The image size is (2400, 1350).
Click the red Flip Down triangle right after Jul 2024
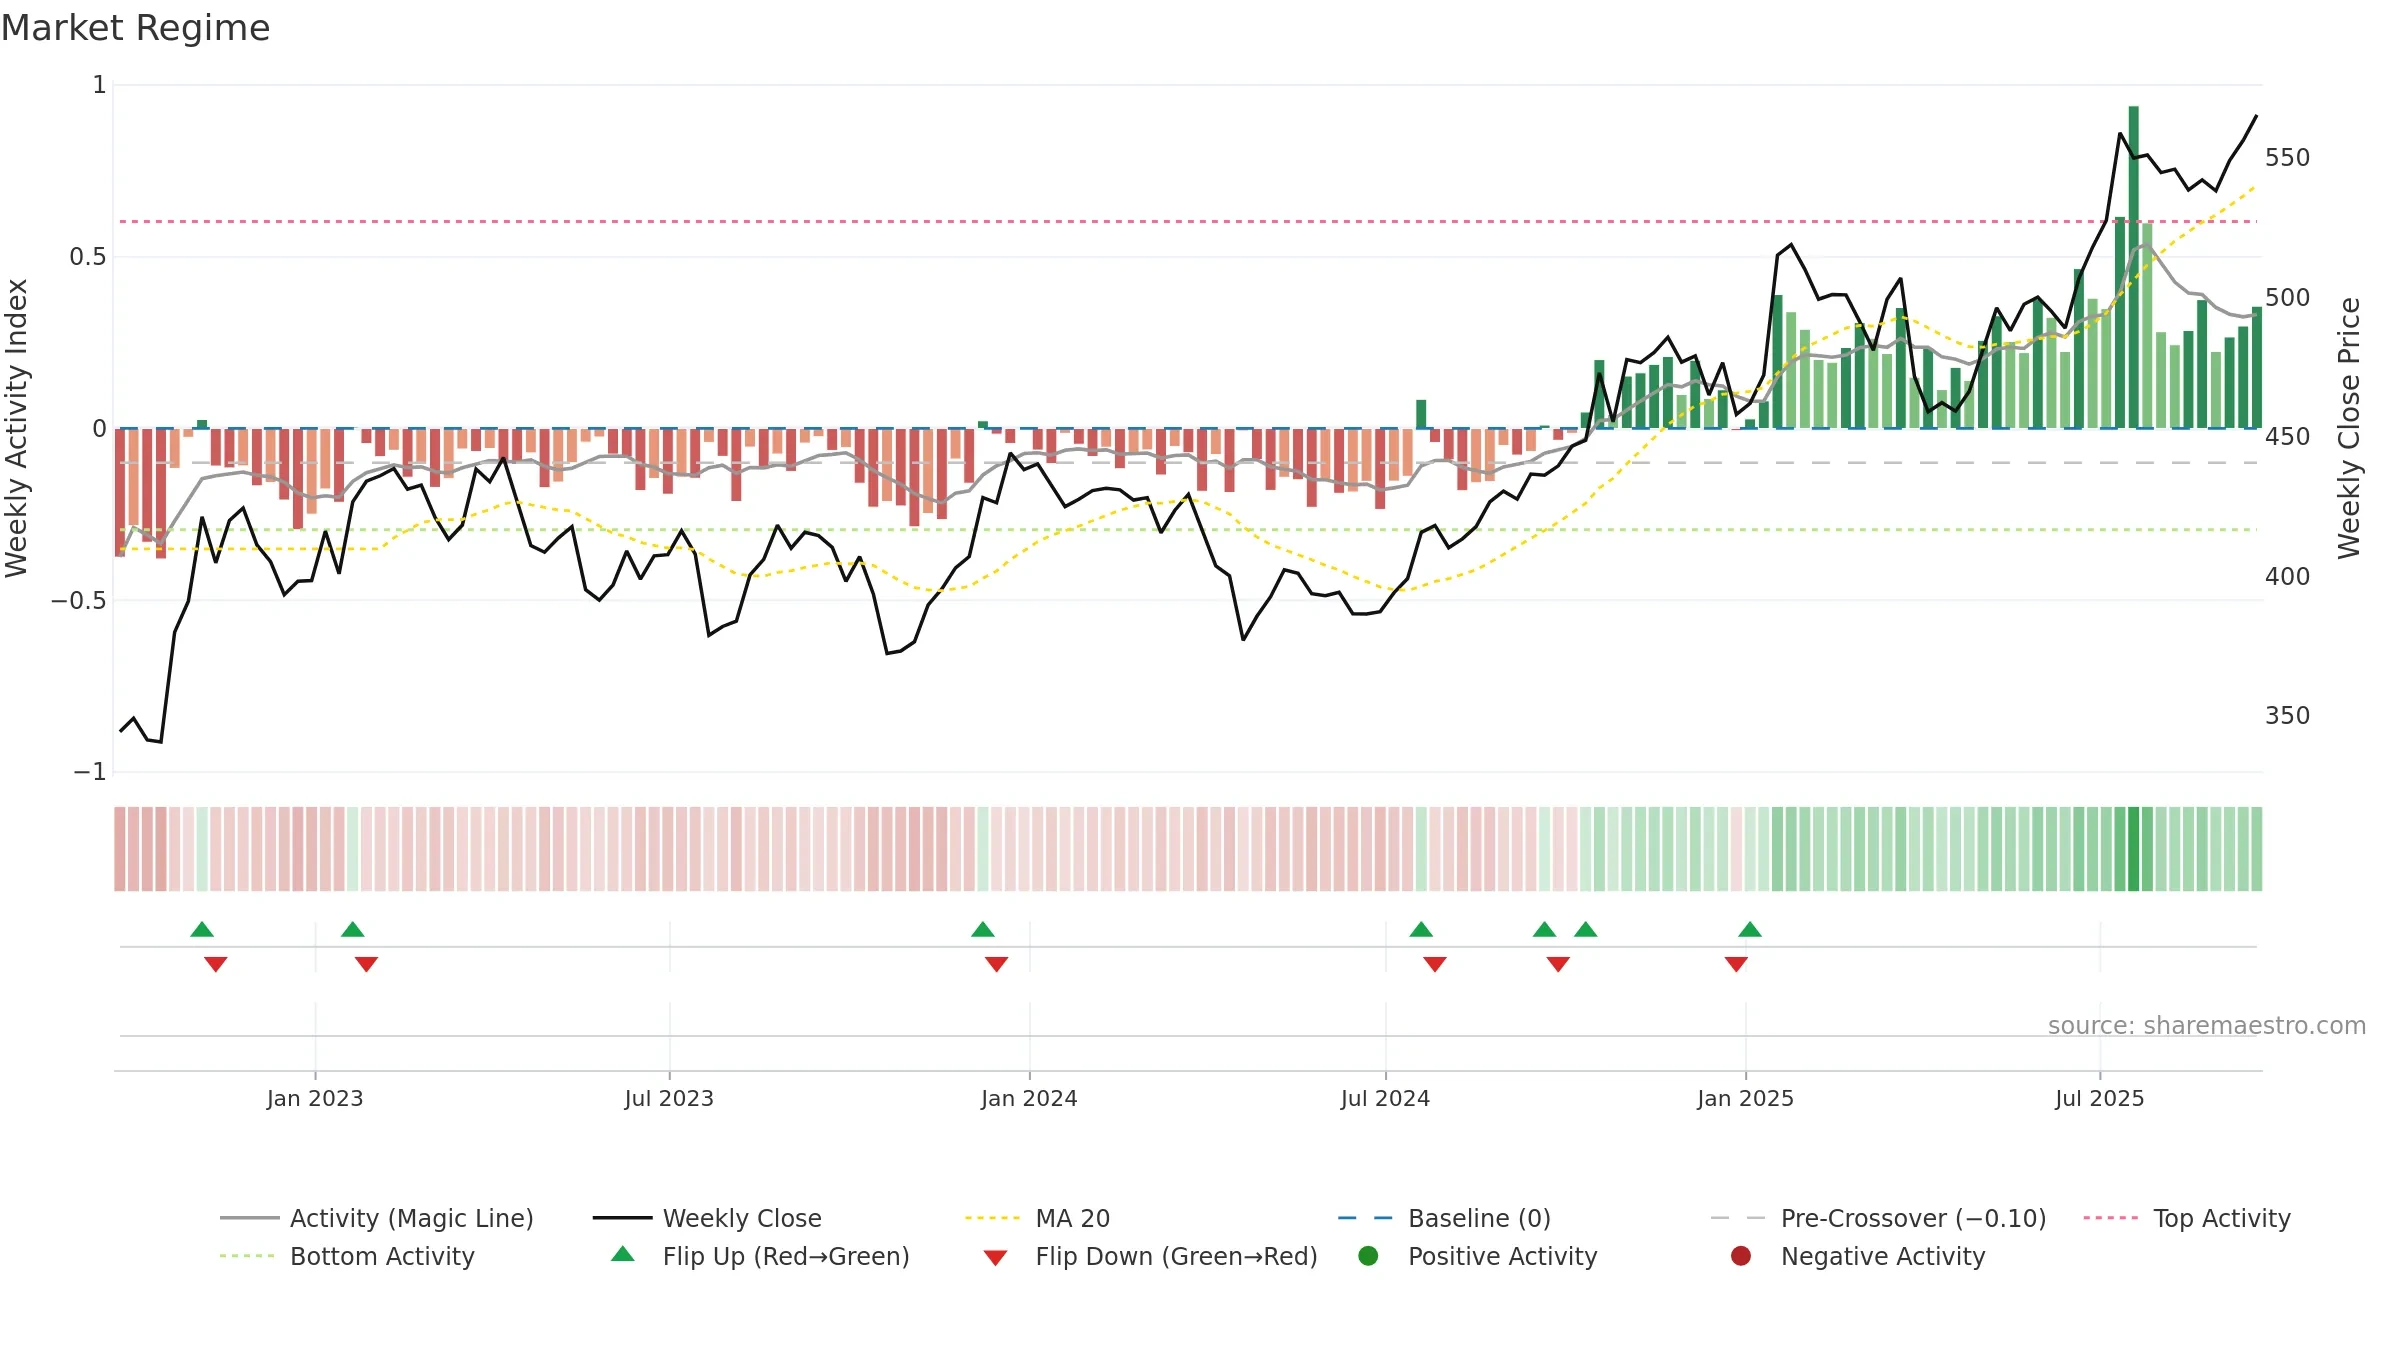[1435, 964]
